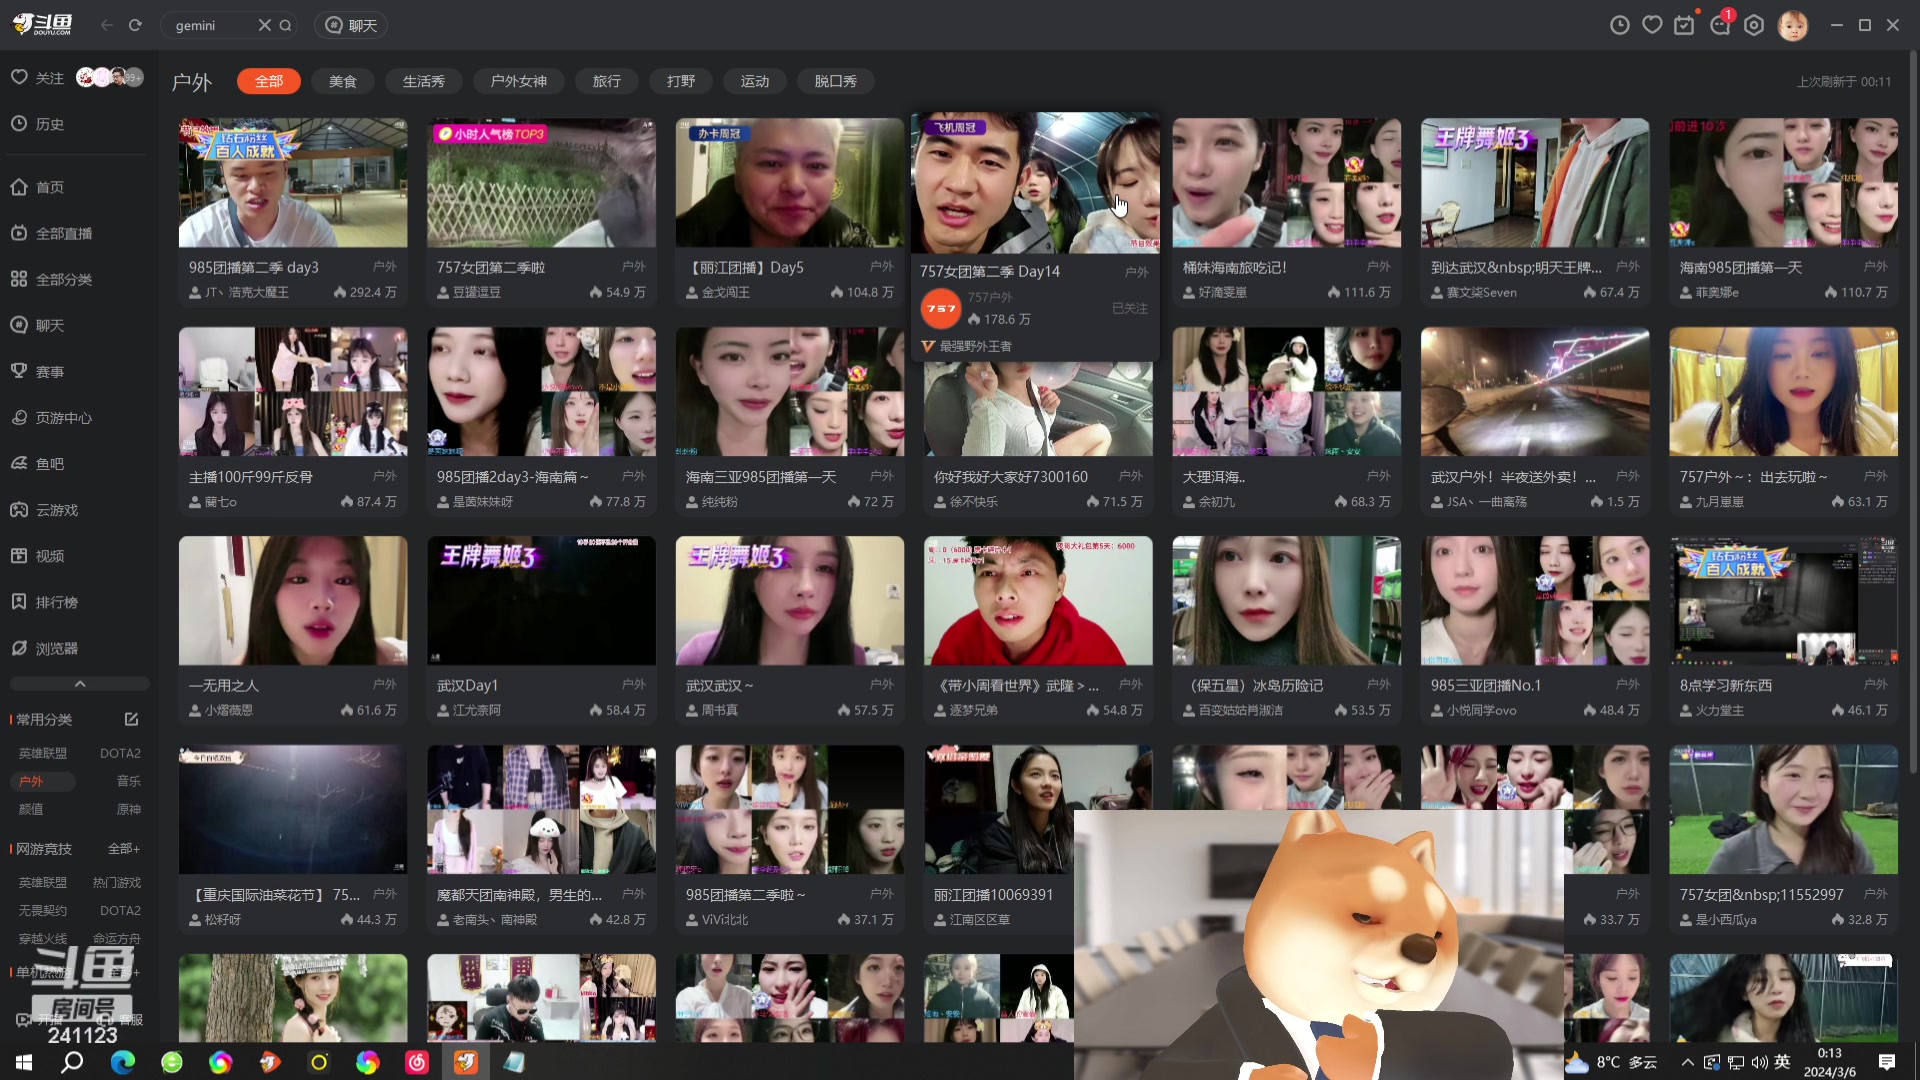The width and height of the screenshot is (1920, 1080).
Task: Click the DOTA2 link under 常用分类
Action: (120, 753)
